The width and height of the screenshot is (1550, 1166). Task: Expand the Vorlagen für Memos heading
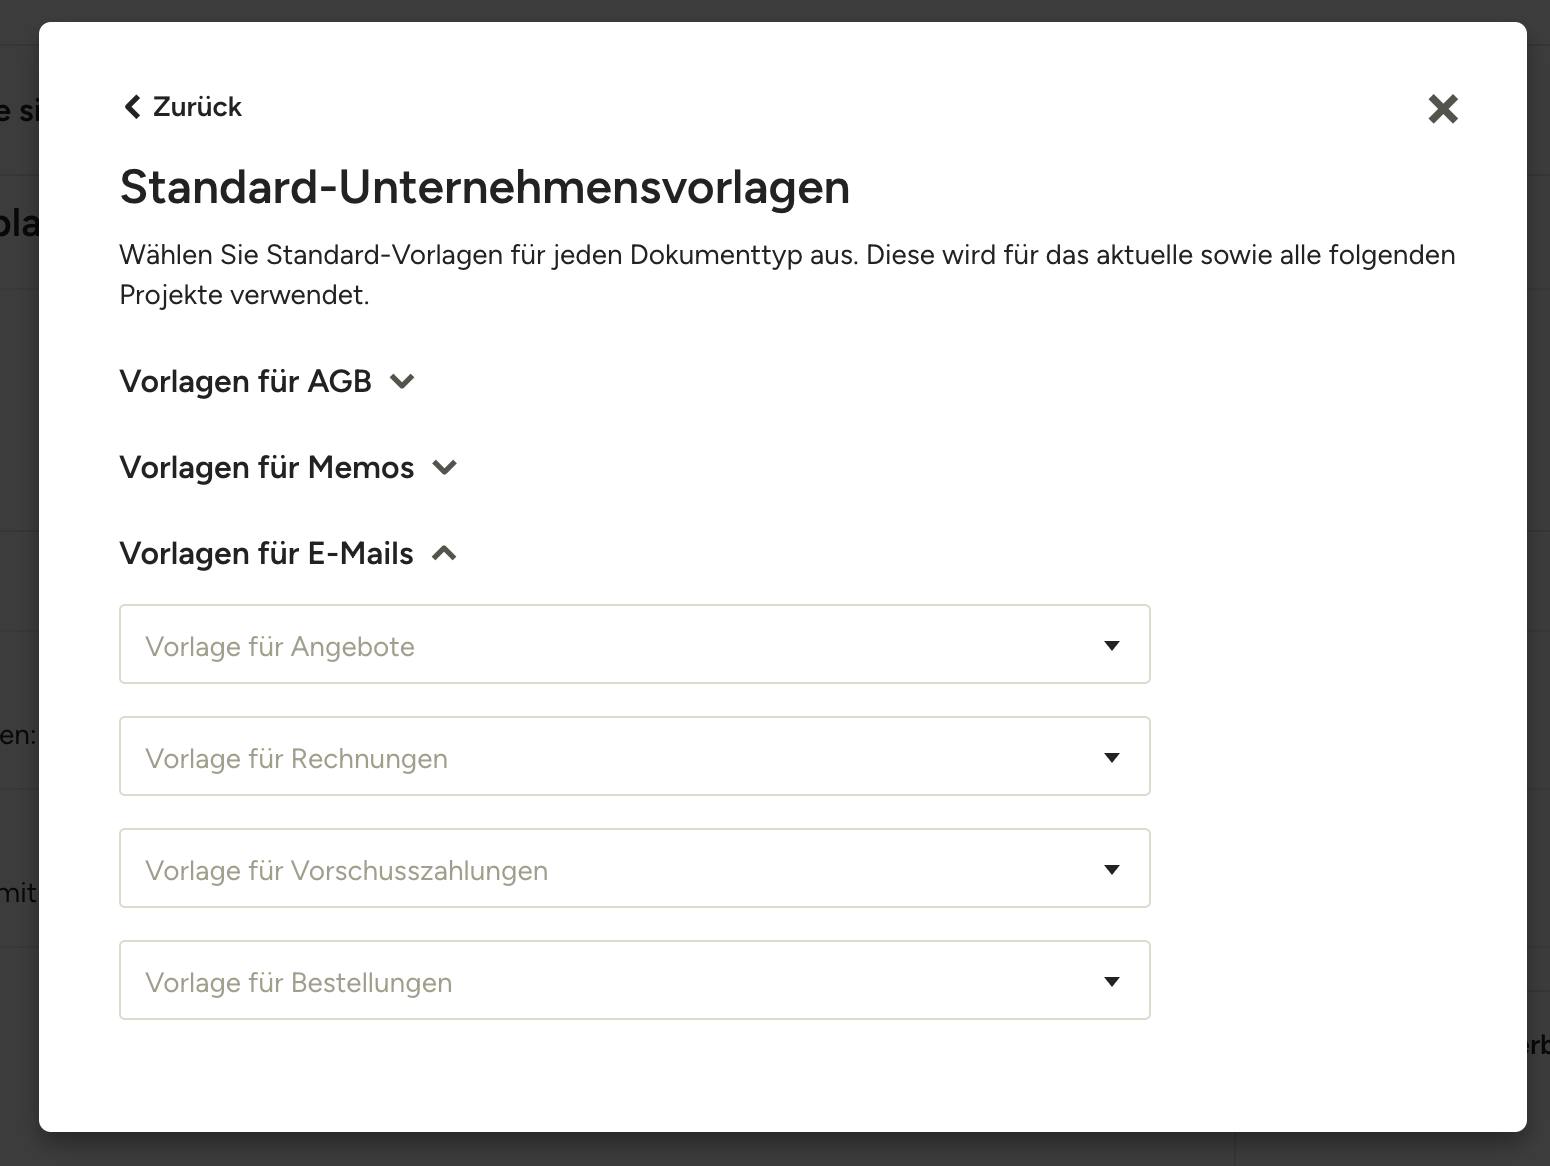tap(267, 467)
